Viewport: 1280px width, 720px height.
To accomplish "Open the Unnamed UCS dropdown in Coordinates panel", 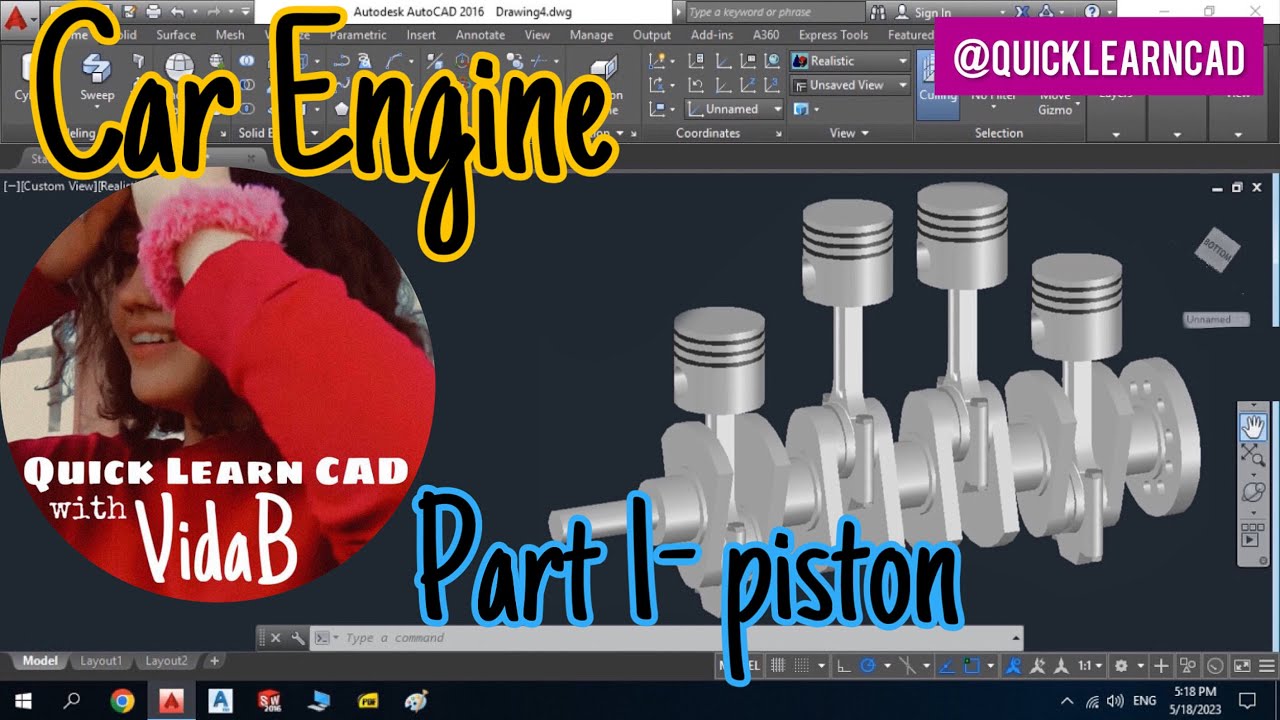I will (736, 109).
